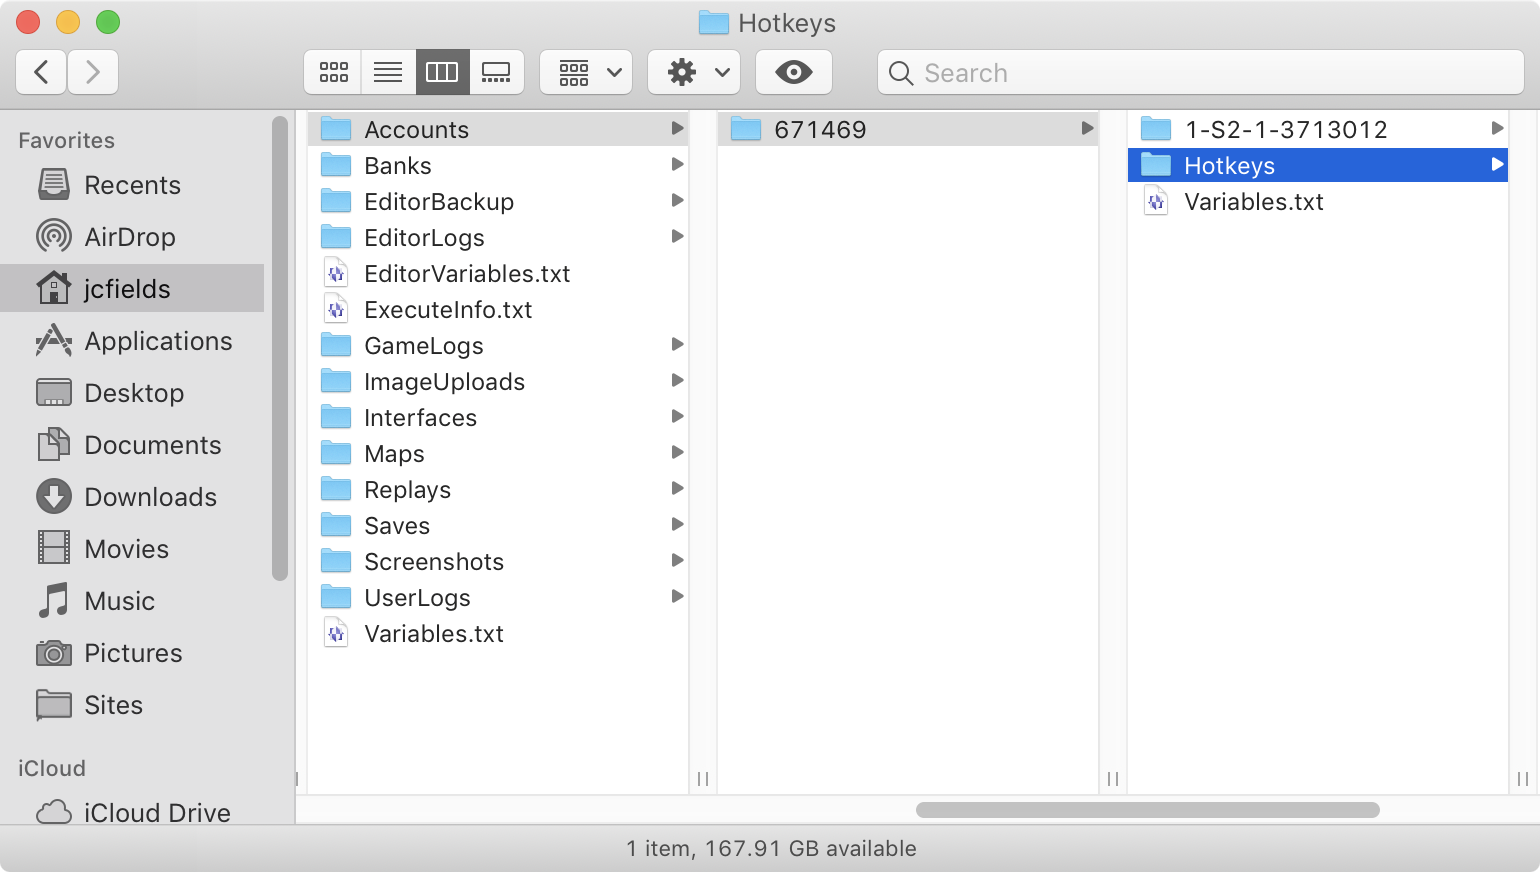1540x872 pixels.
Task: Click the Search field
Action: 1200,72
